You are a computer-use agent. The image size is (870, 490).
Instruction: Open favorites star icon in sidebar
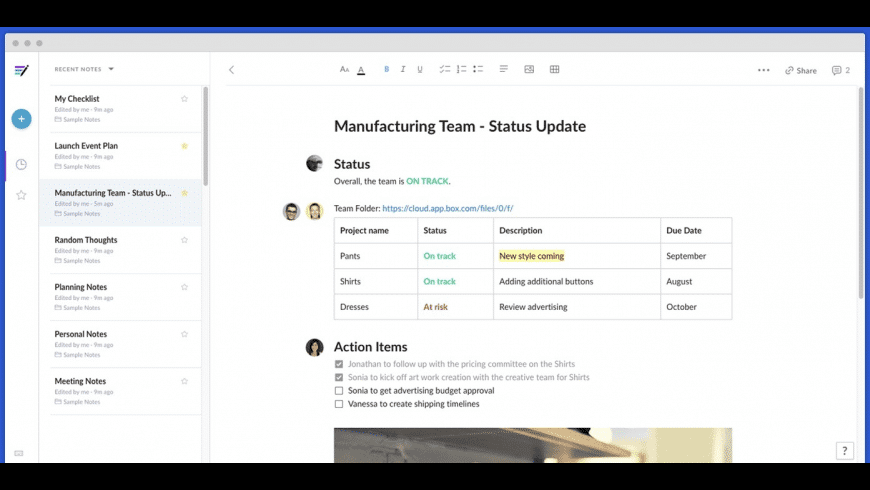pos(21,195)
